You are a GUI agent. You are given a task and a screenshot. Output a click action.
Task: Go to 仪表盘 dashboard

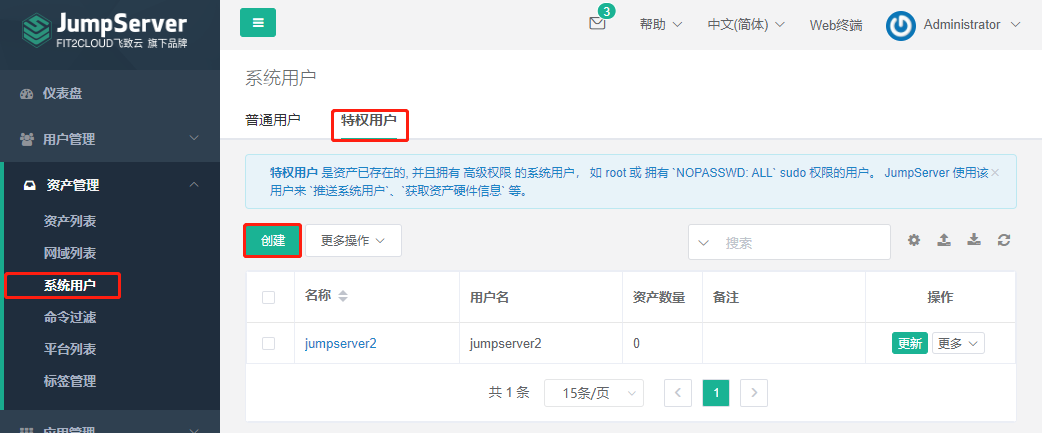(62, 94)
